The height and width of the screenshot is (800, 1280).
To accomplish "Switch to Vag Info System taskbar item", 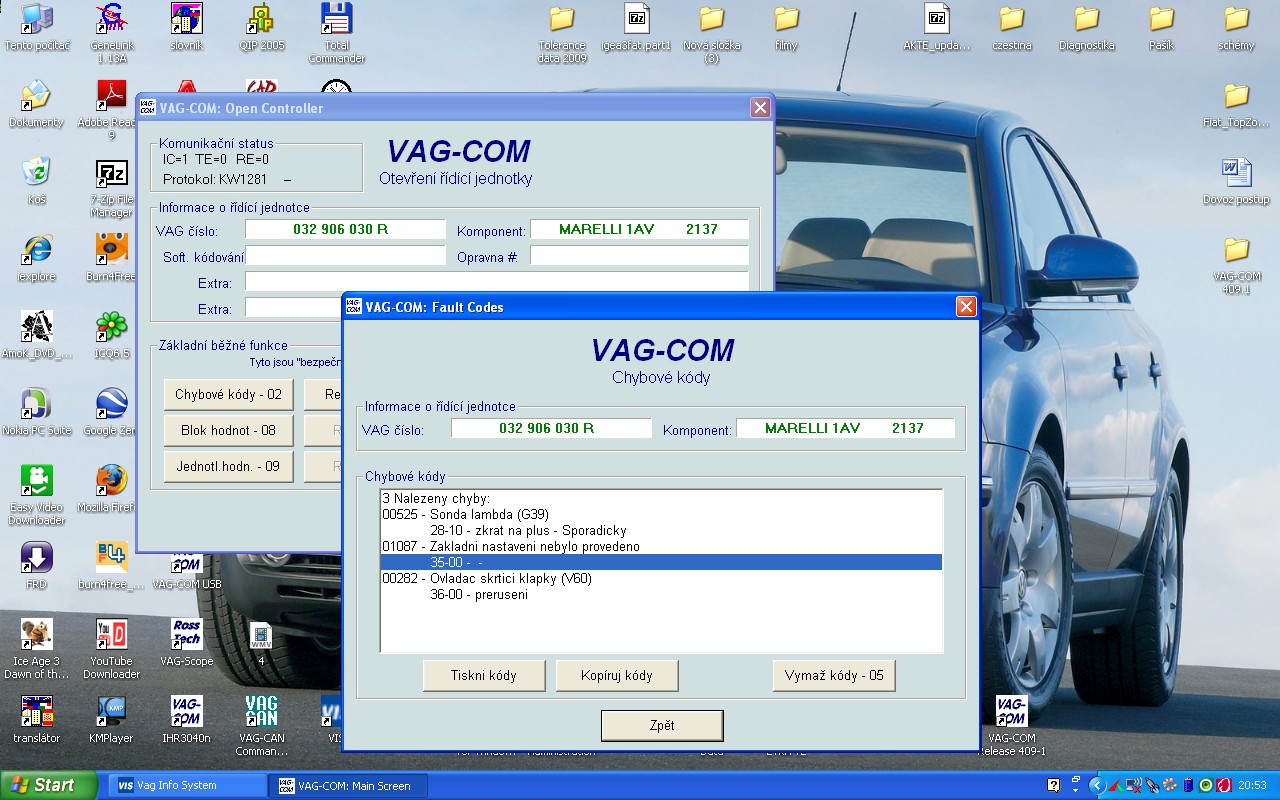I will pyautogui.click(x=187, y=786).
